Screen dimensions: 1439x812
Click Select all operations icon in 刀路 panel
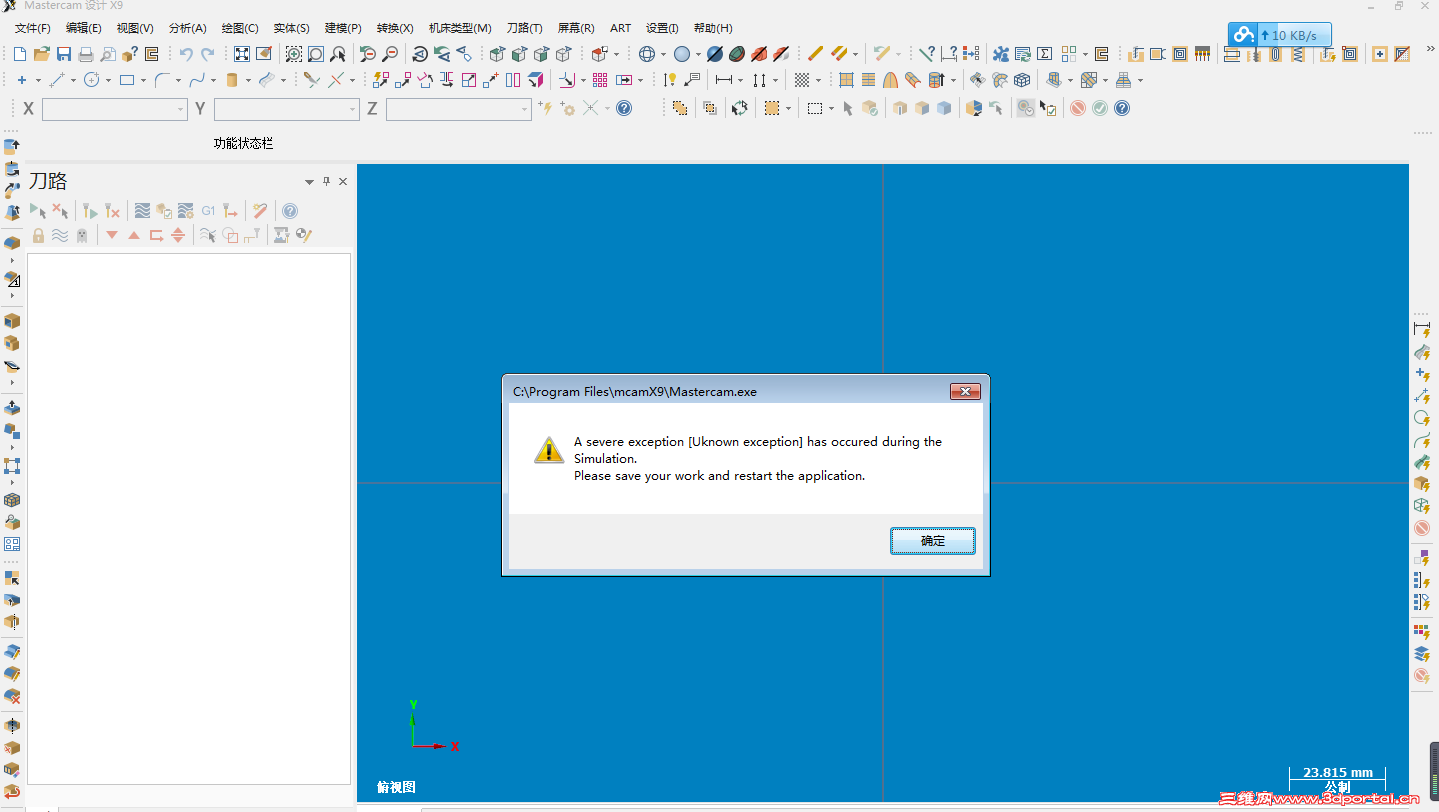(x=38, y=210)
